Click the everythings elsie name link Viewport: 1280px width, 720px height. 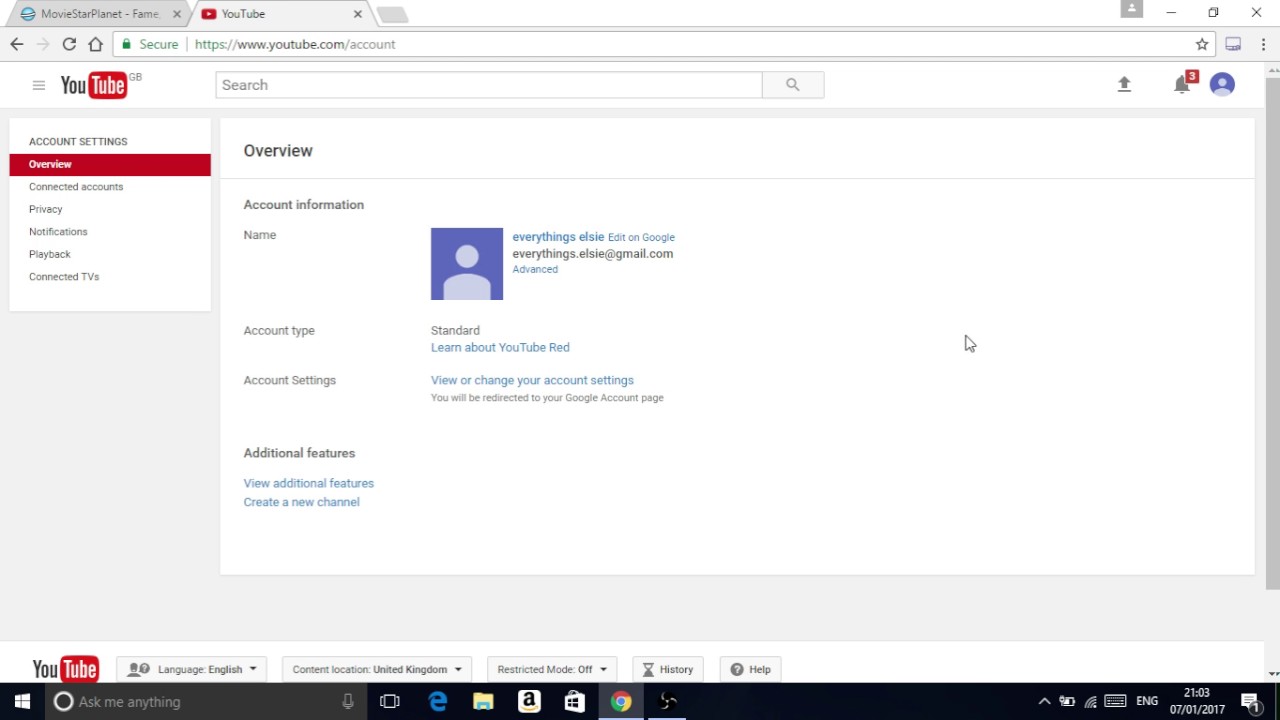(558, 237)
